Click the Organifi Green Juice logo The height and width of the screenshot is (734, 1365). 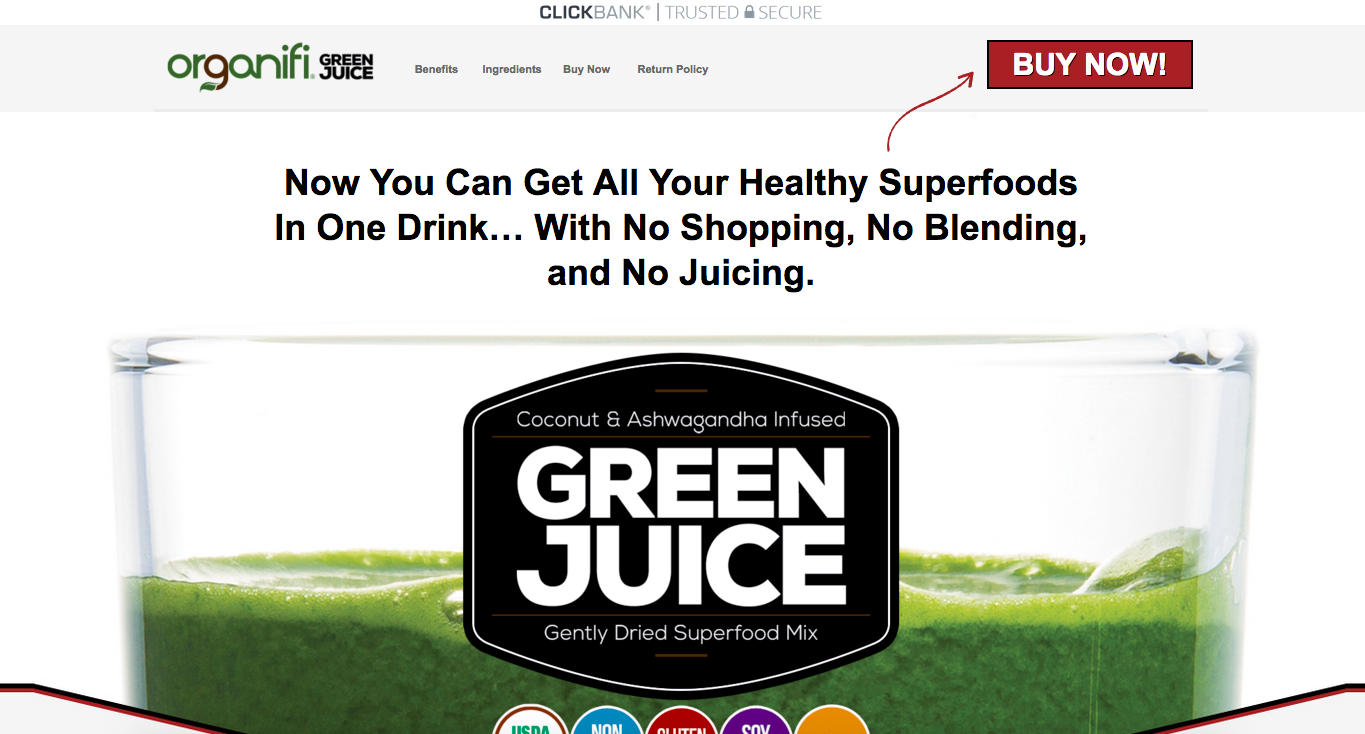point(270,67)
